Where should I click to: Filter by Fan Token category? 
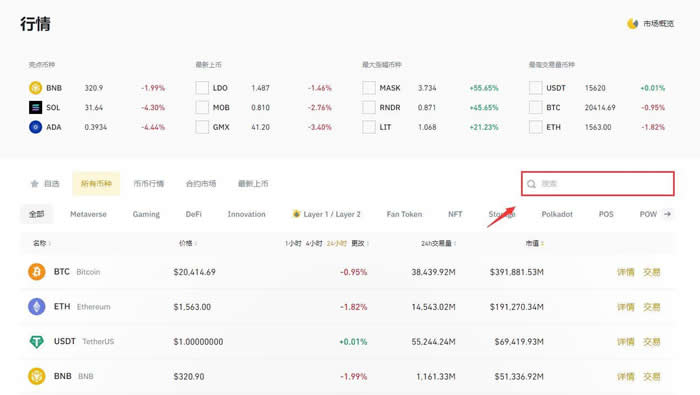[404, 214]
